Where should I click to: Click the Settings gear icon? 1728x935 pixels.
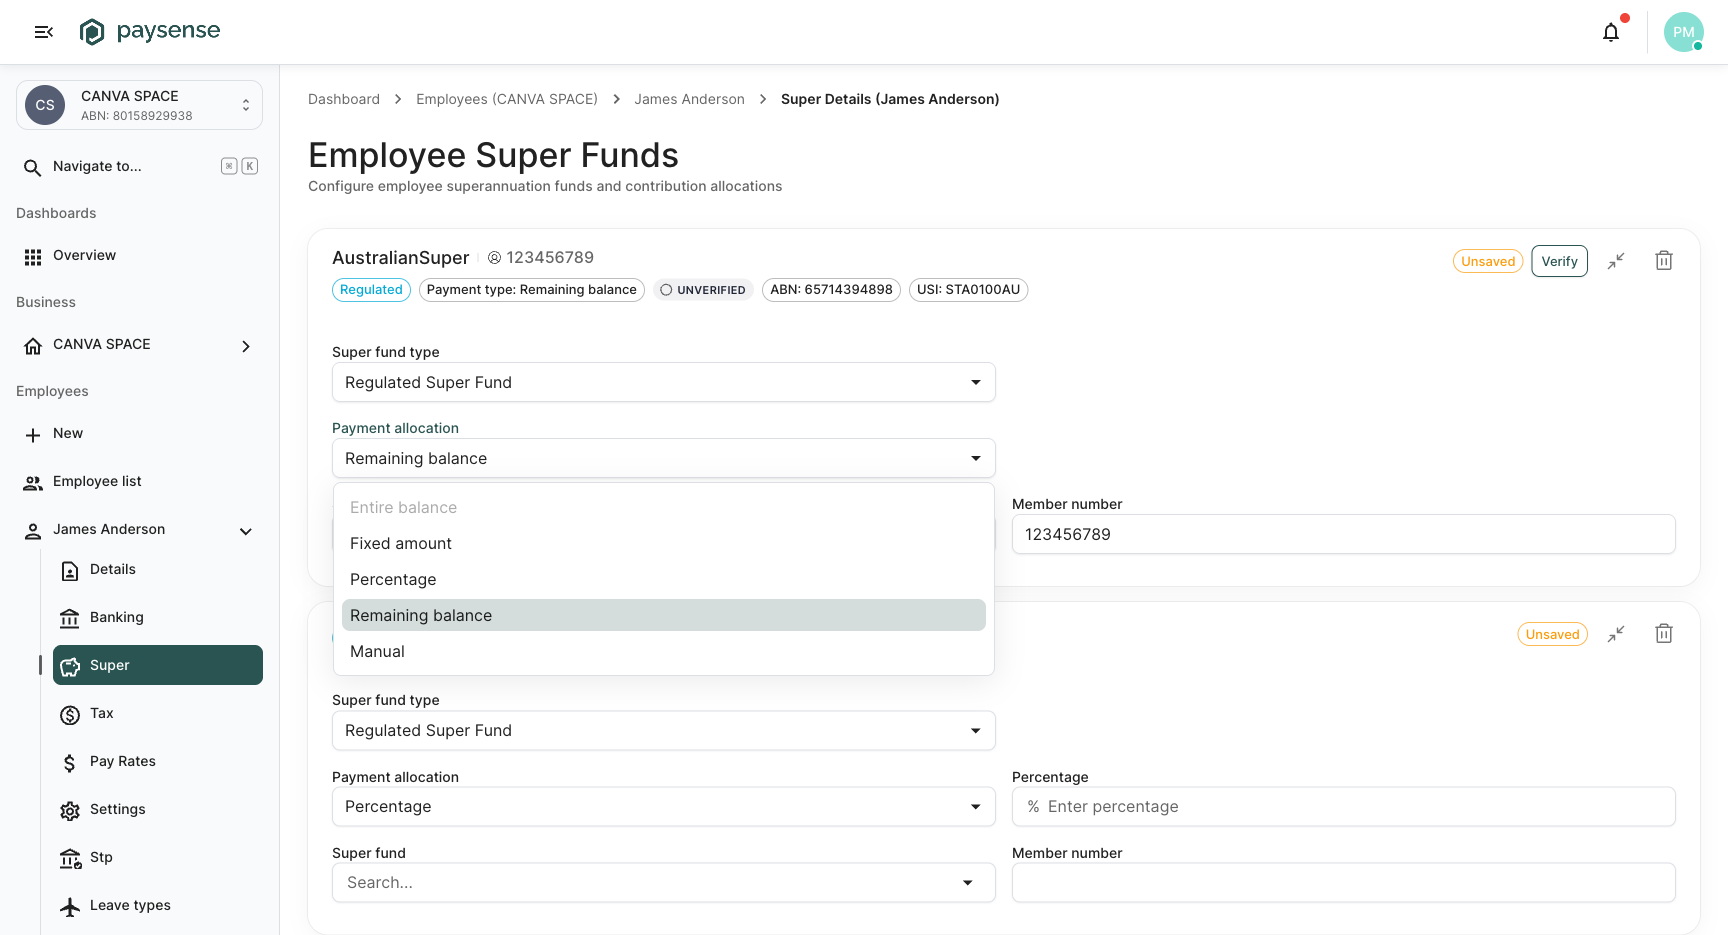(70, 811)
